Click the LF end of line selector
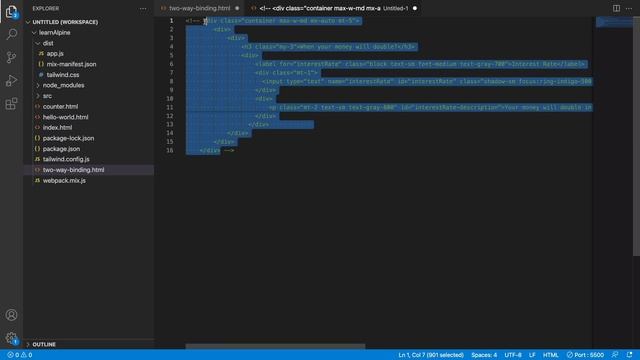640x360 pixels. (x=532, y=355)
